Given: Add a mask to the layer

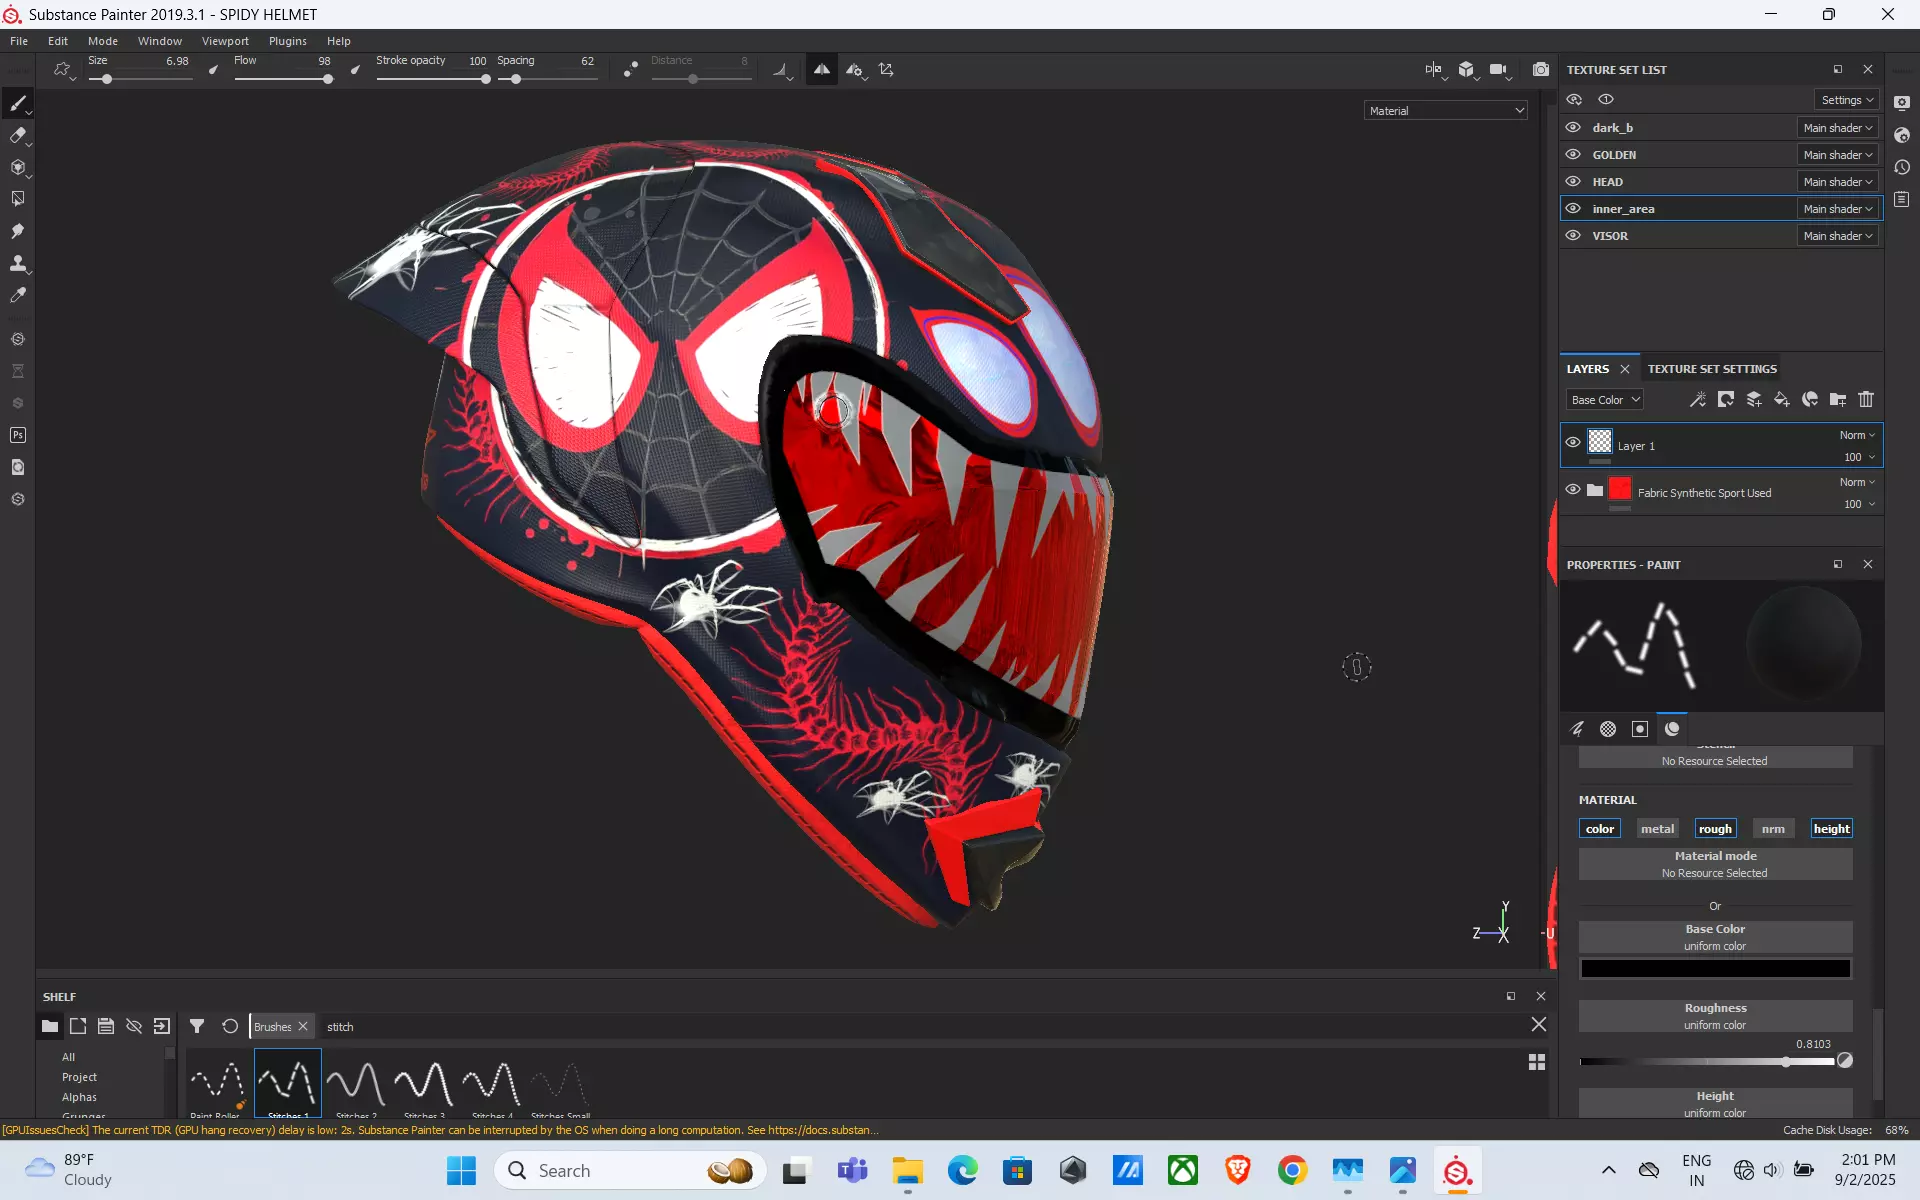Looking at the screenshot, I should pyautogui.click(x=1726, y=400).
